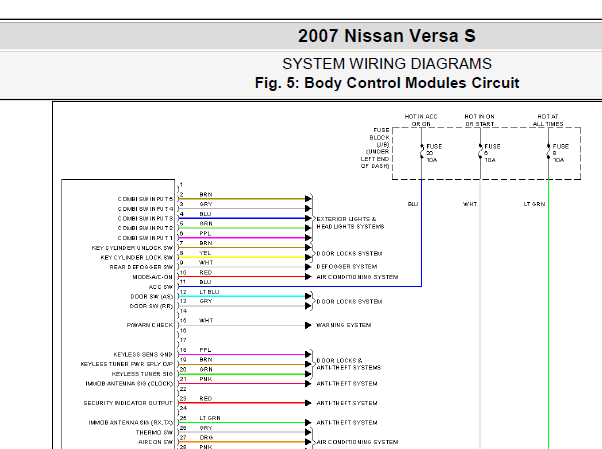Click the '2007 Nissan Versa S' heading
The width and height of the screenshot is (602, 449).
[x=387, y=36]
